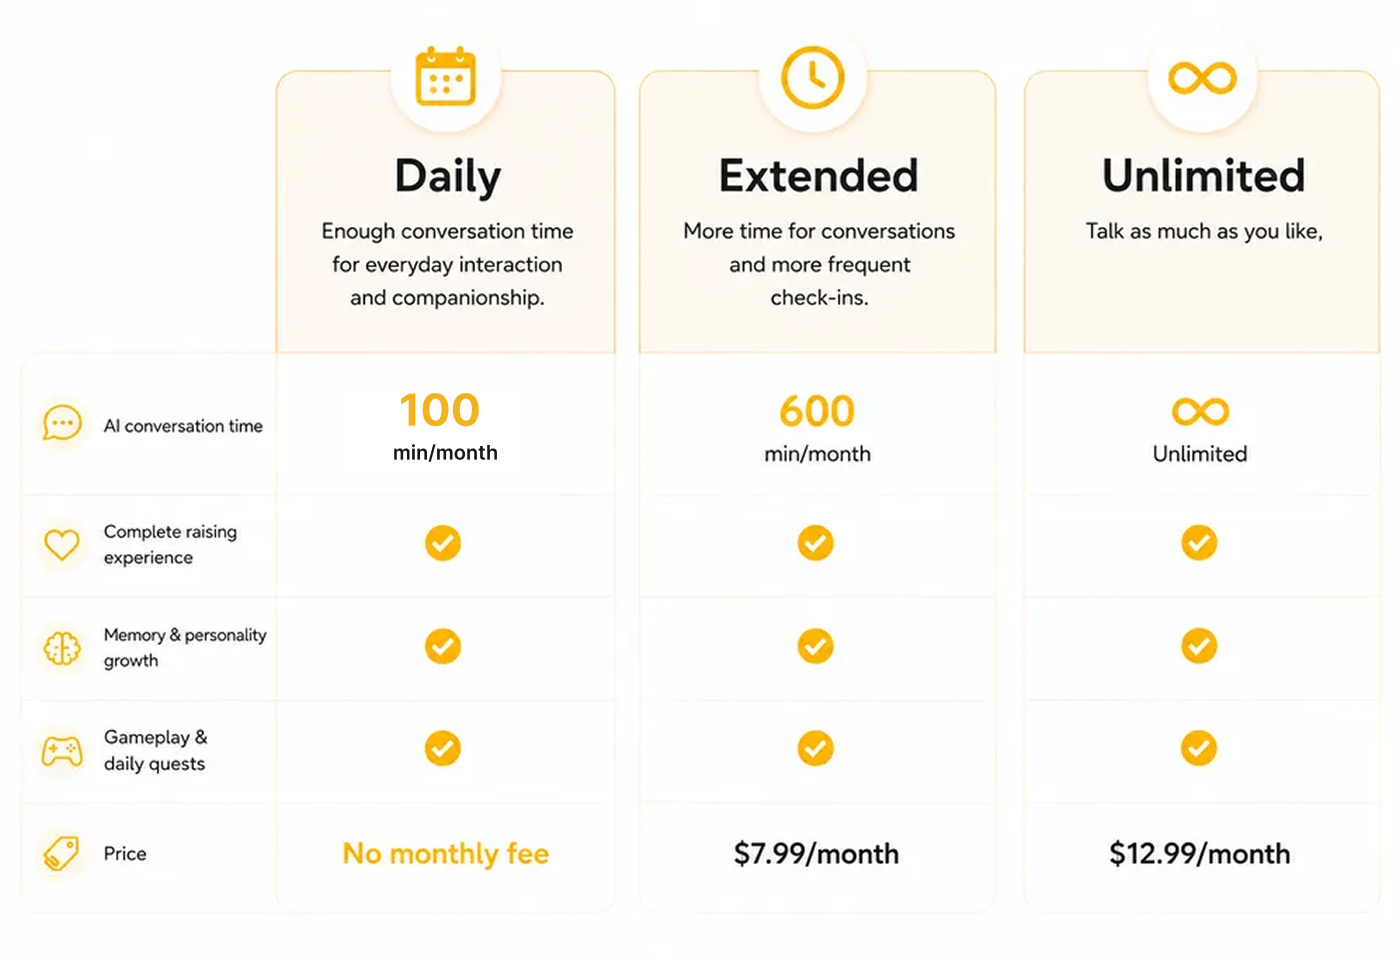Click the brain icon for memory growth
Viewport: 1400px width, 960px height.
[62, 648]
